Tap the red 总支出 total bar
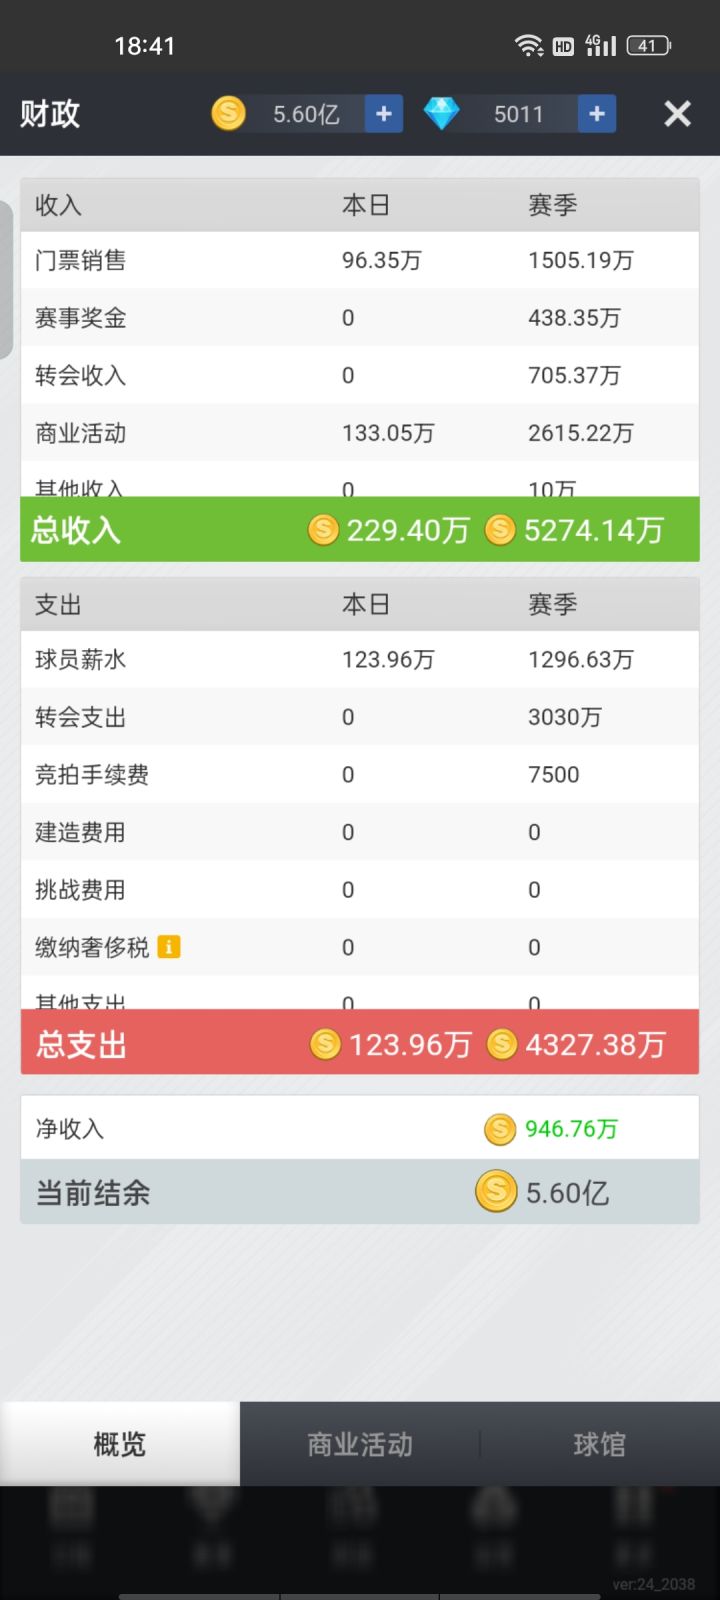 [360, 1042]
